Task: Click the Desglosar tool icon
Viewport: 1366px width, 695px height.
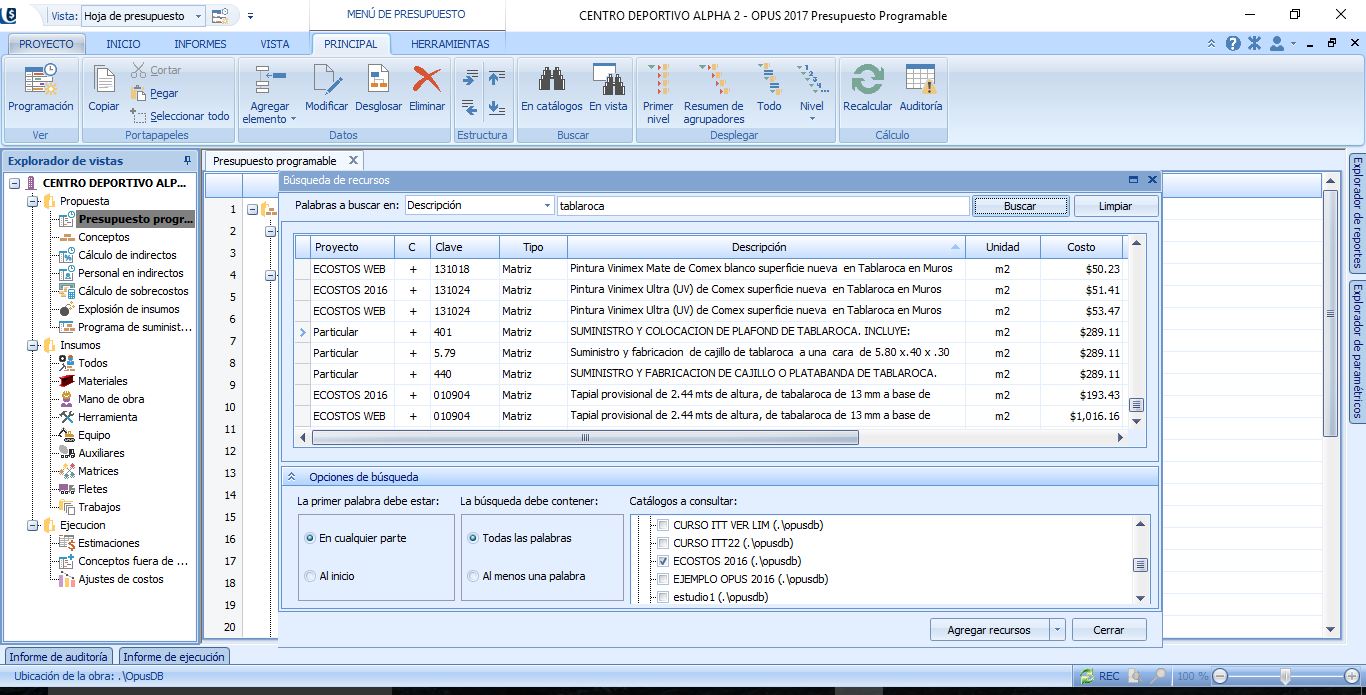Action: click(378, 82)
